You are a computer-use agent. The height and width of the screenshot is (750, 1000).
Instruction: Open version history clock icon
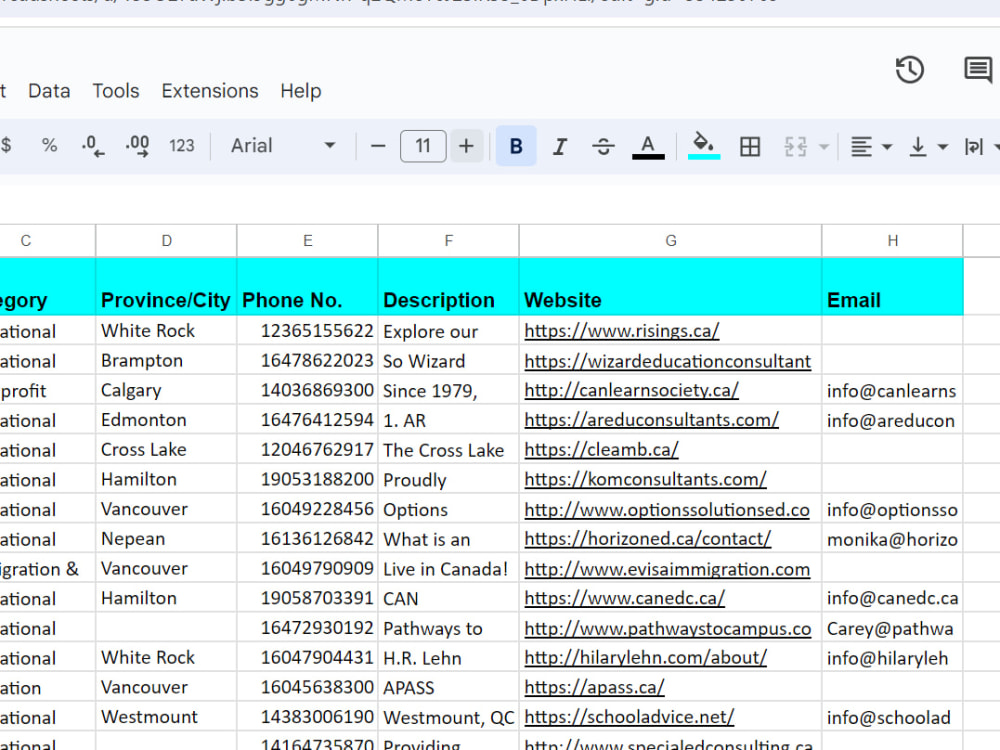tap(909, 70)
